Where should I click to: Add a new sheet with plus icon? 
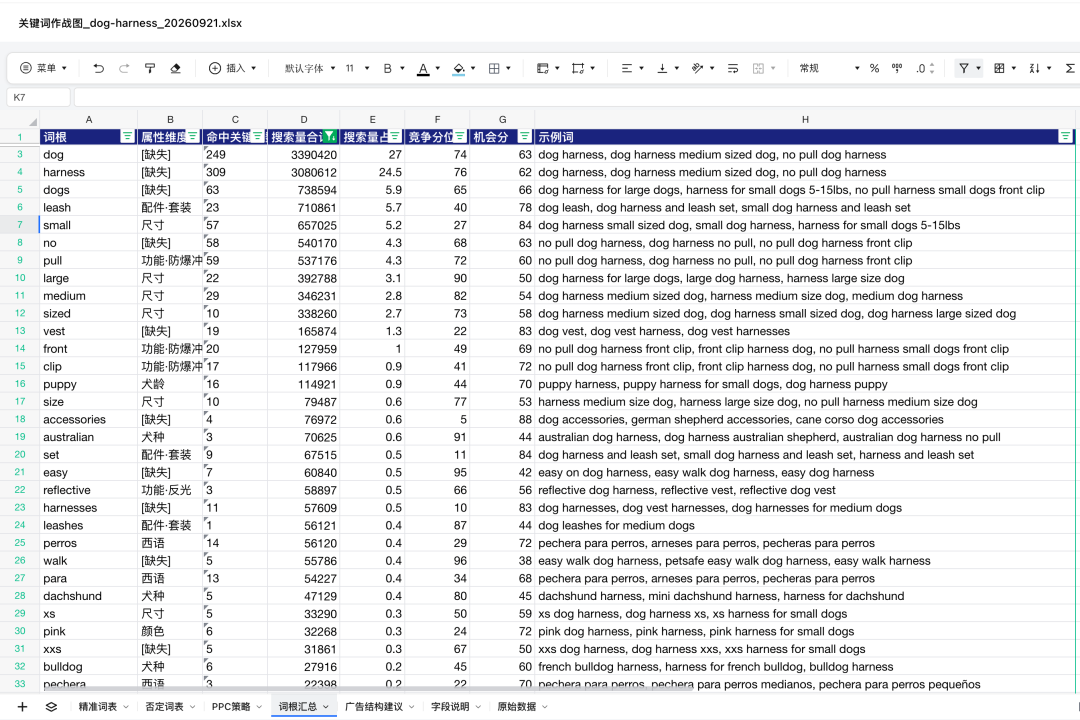[22, 707]
